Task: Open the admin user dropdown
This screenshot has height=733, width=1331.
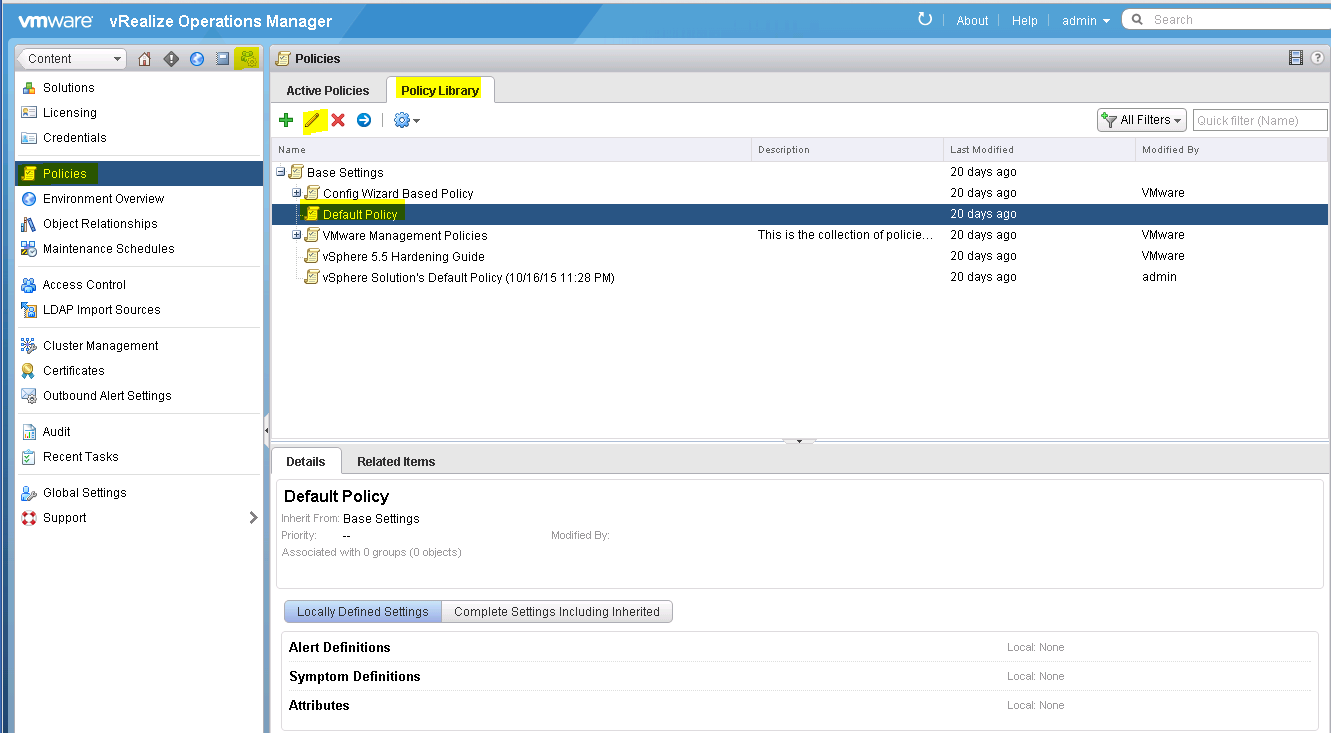Action: pos(1086,20)
